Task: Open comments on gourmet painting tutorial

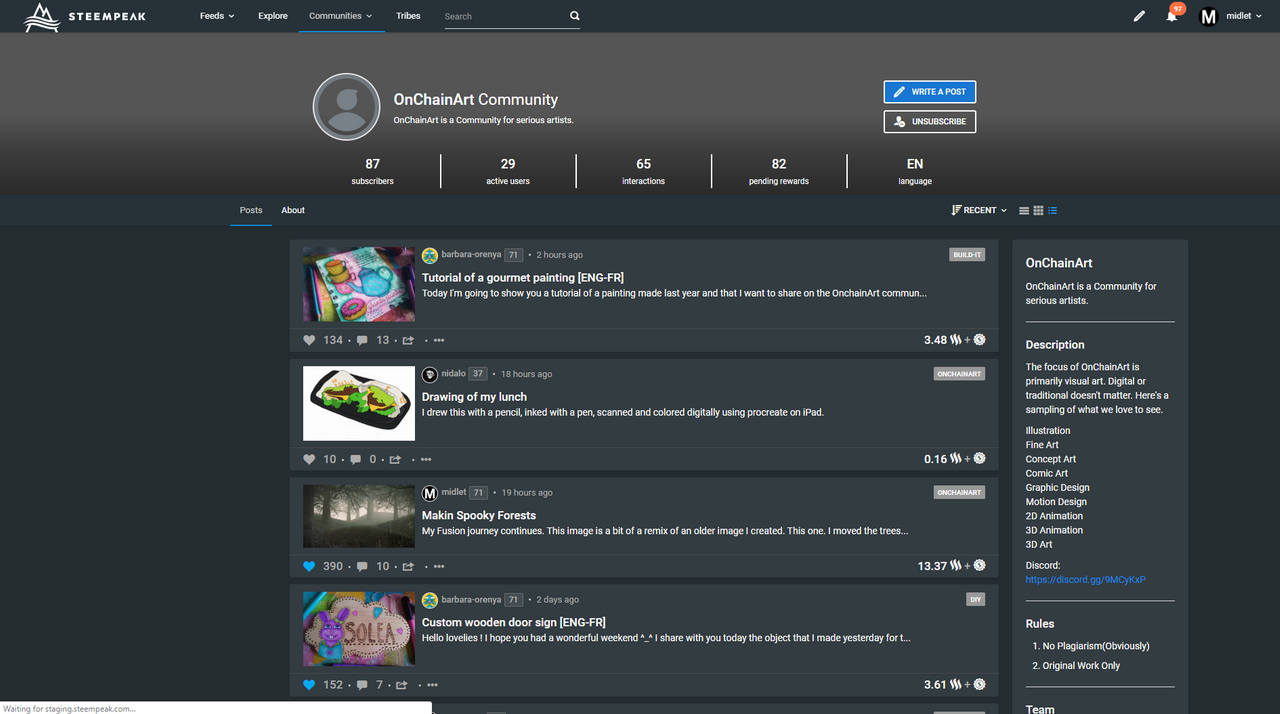Action: pyautogui.click(x=360, y=340)
